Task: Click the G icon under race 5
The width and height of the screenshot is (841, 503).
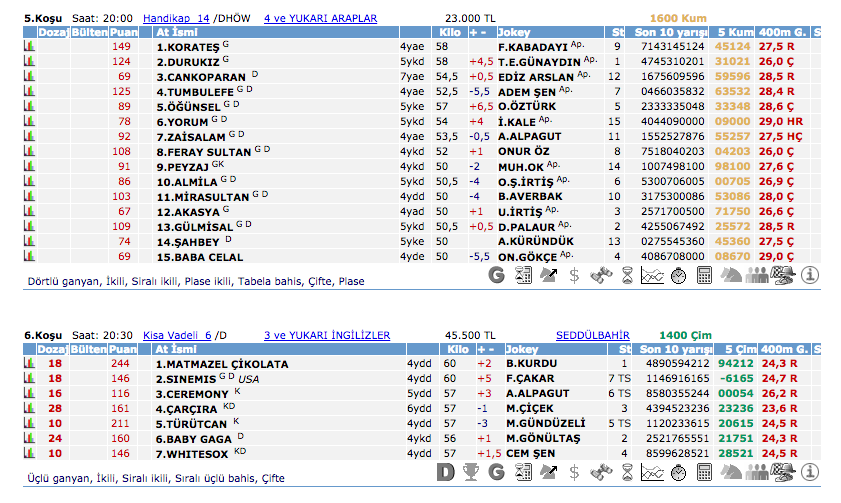Action: (x=497, y=275)
